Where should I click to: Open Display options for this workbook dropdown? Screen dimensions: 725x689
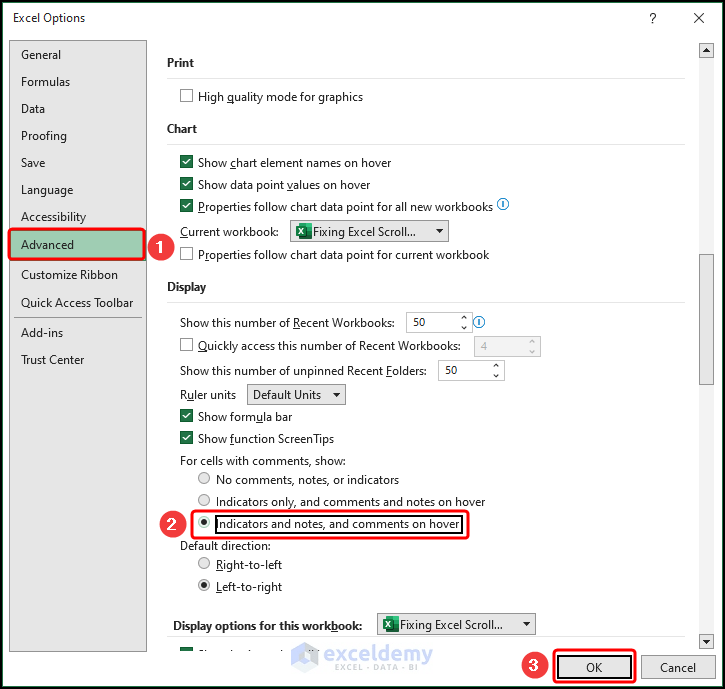[x=456, y=625]
